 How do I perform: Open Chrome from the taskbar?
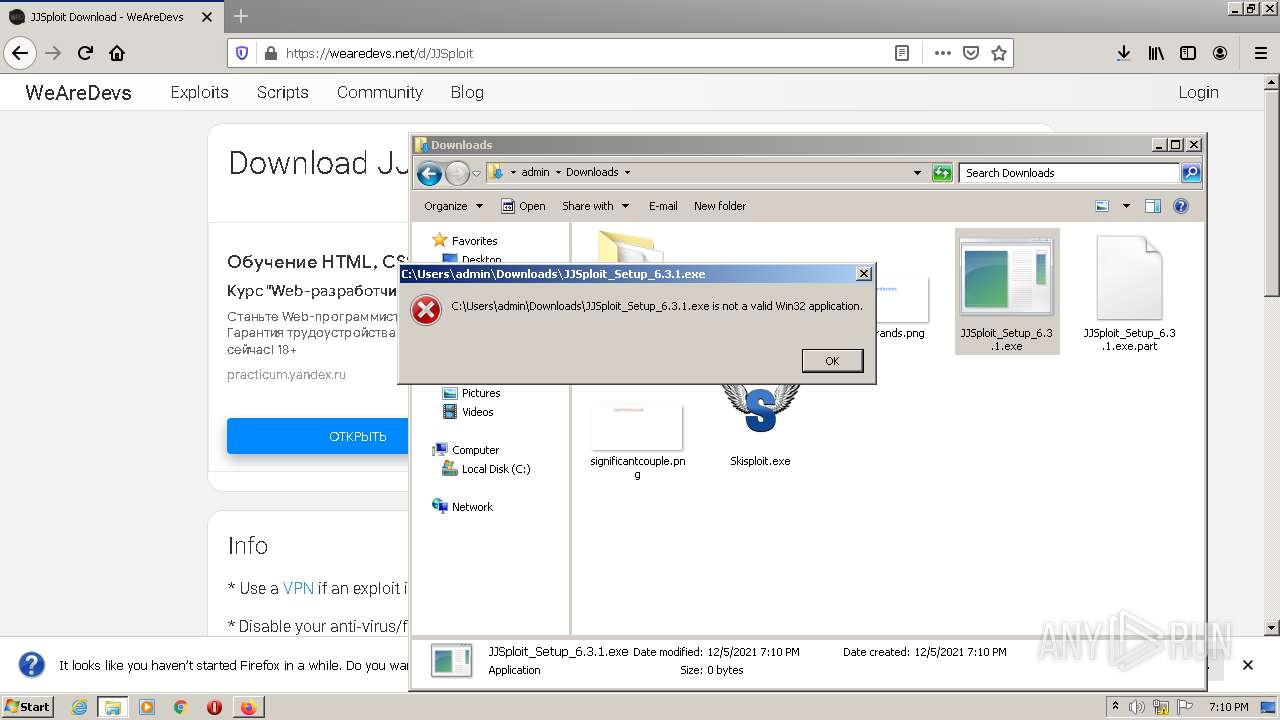pyautogui.click(x=180, y=707)
